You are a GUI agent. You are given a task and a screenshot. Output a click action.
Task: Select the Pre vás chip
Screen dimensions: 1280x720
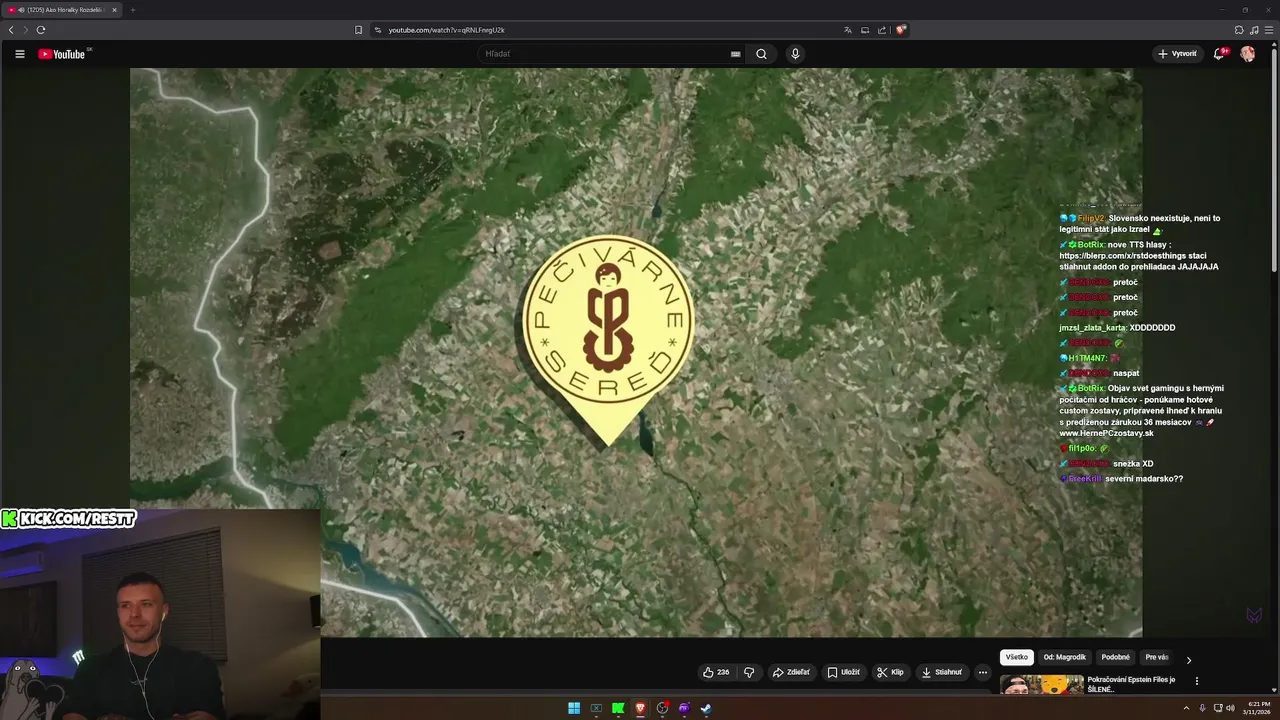click(1157, 657)
